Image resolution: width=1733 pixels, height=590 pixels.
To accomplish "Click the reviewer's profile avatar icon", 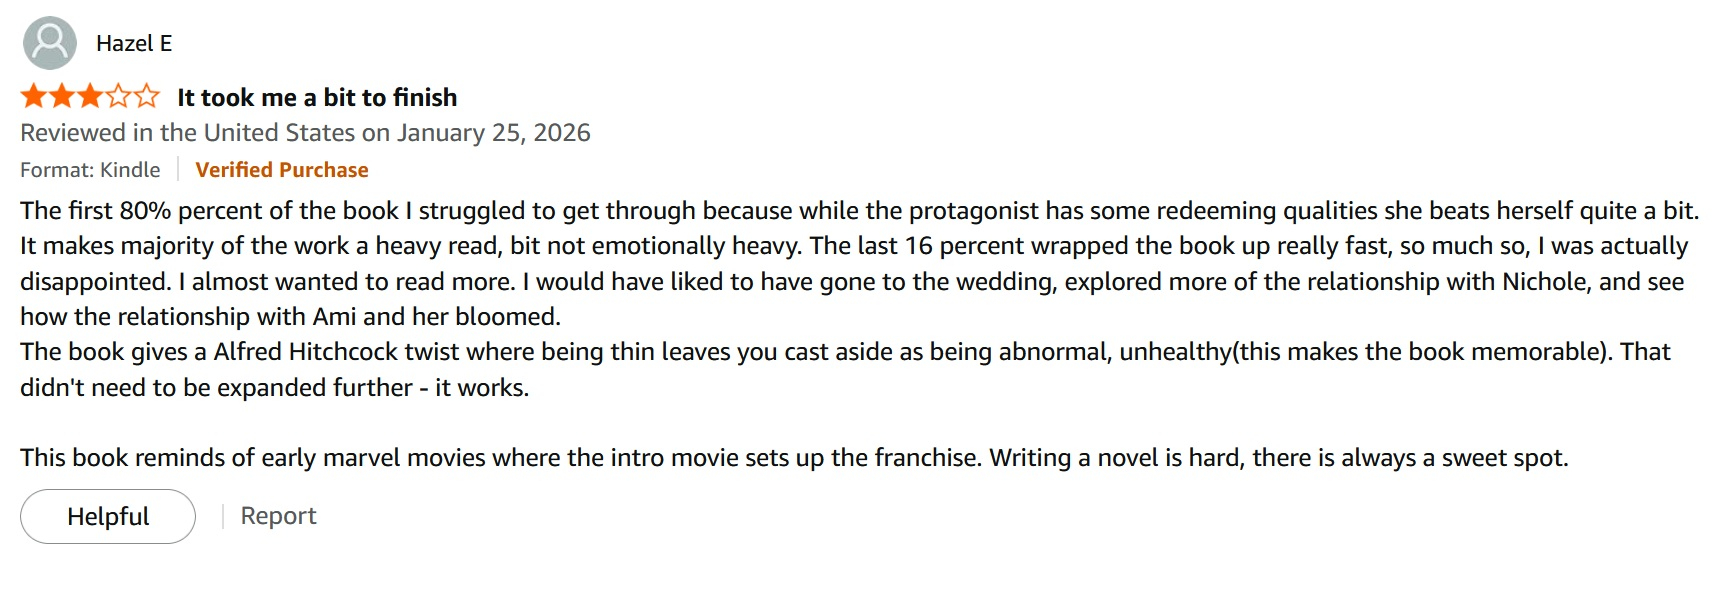I will [x=49, y=43].
